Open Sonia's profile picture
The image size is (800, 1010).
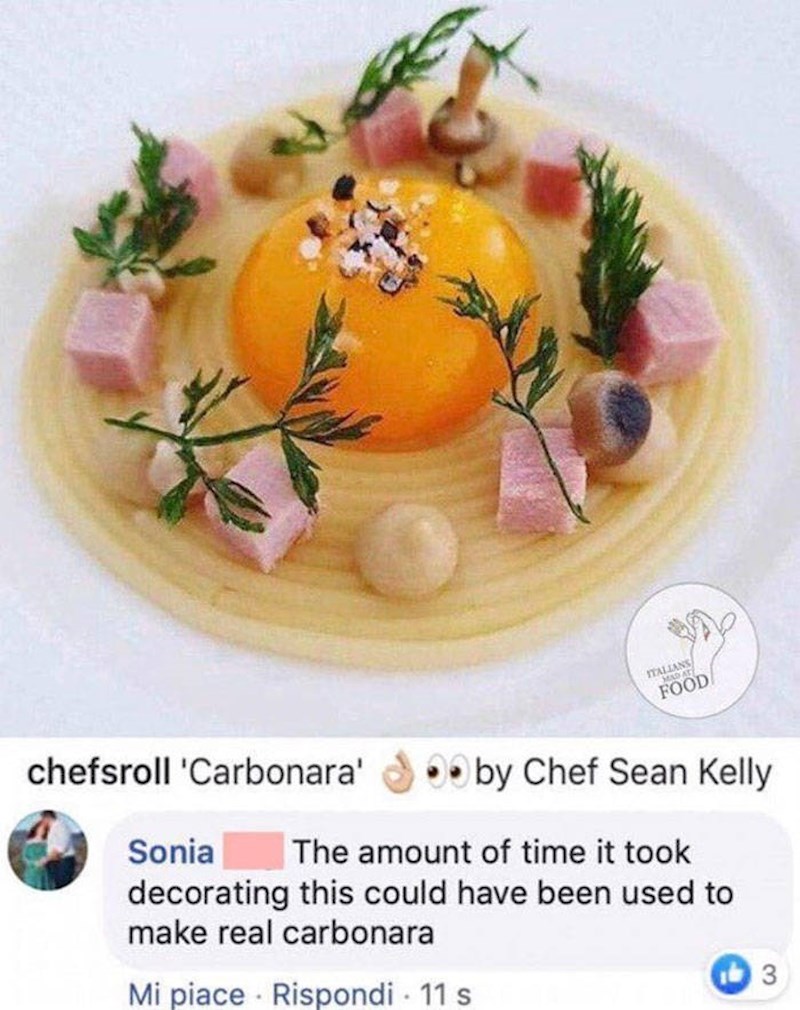pyautogui.click(x=48, y=851)
